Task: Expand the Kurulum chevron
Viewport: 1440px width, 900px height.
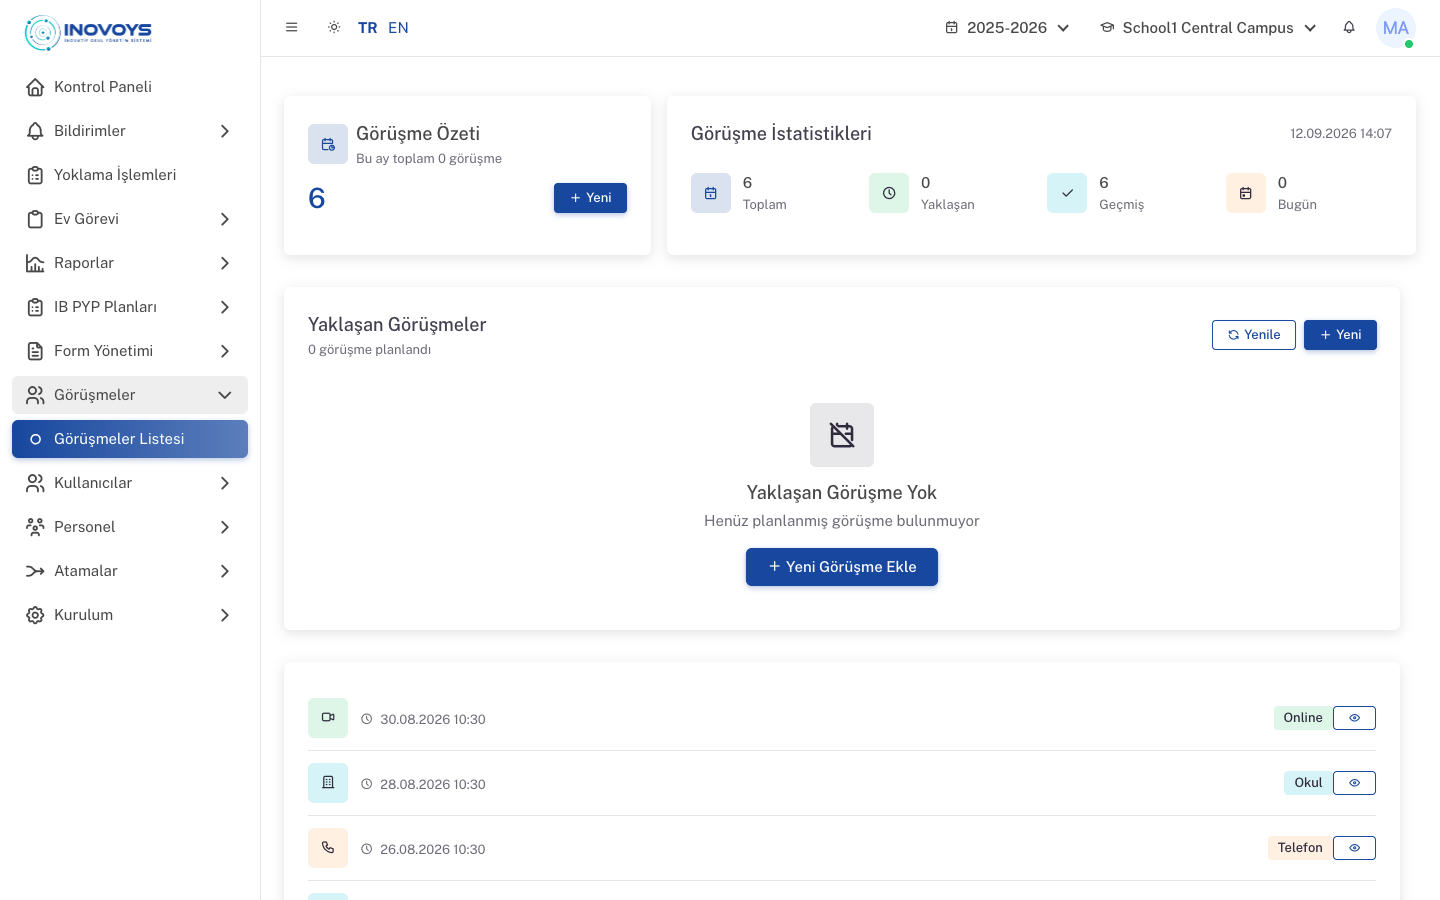Action: (225, 615)
